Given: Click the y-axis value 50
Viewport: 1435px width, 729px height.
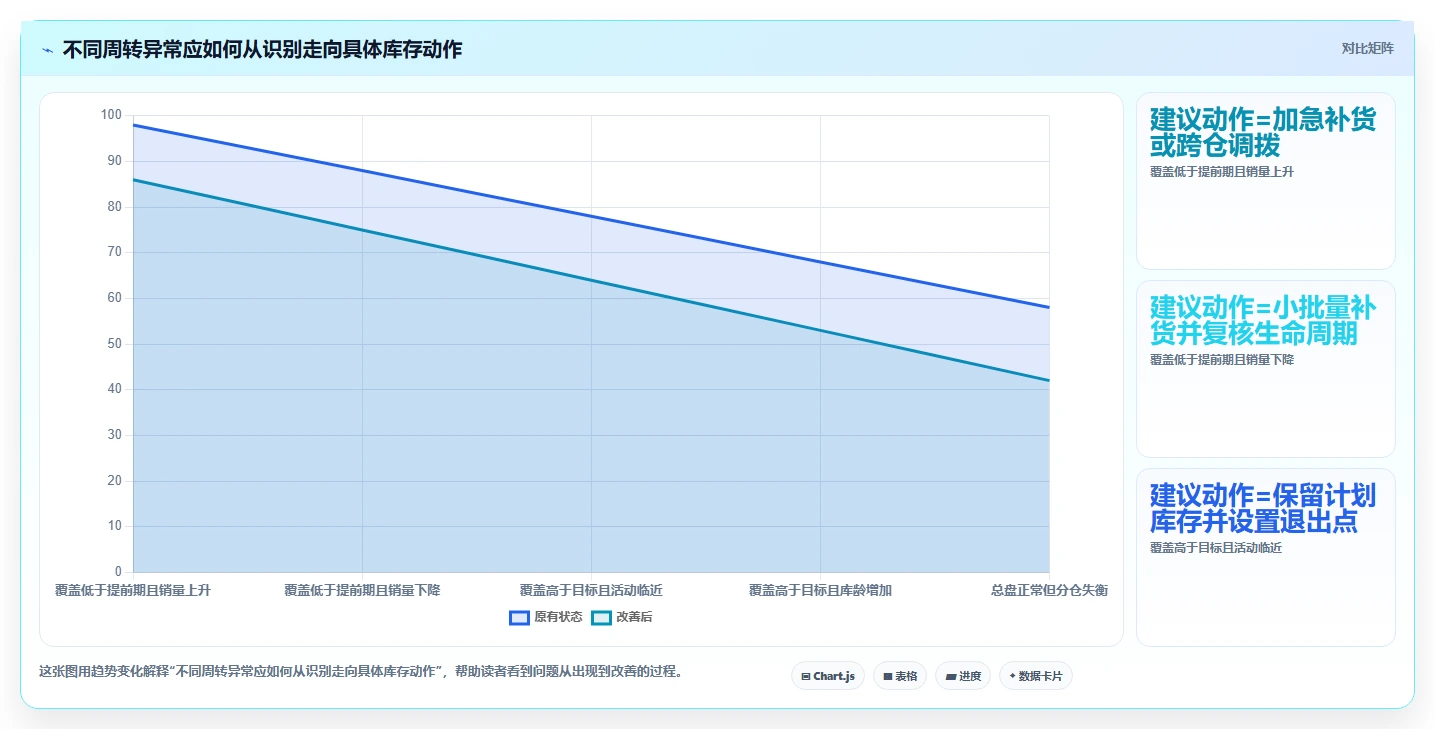Looking at the screenshot, I should click(114, 344).
